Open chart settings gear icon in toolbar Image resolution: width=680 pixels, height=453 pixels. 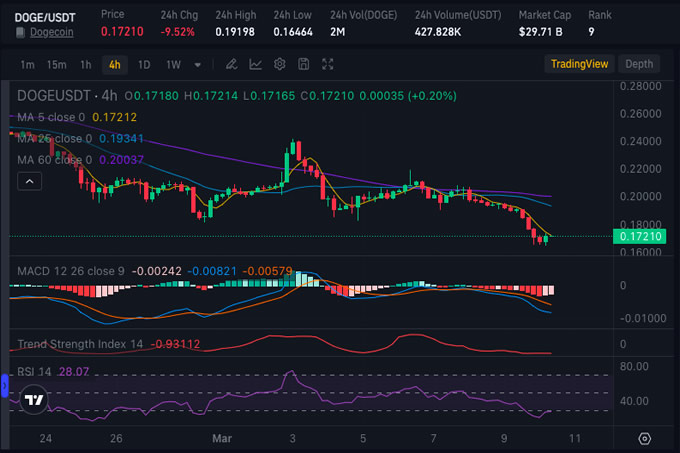coord(280,64)
